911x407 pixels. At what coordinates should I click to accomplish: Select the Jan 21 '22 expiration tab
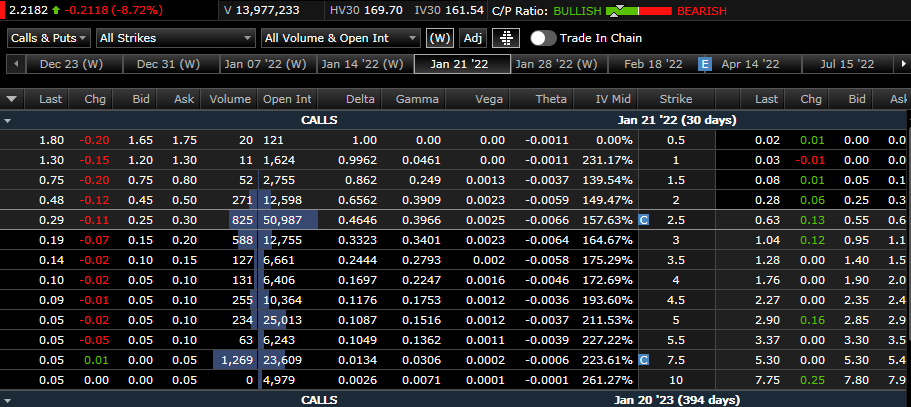point(462,64)
